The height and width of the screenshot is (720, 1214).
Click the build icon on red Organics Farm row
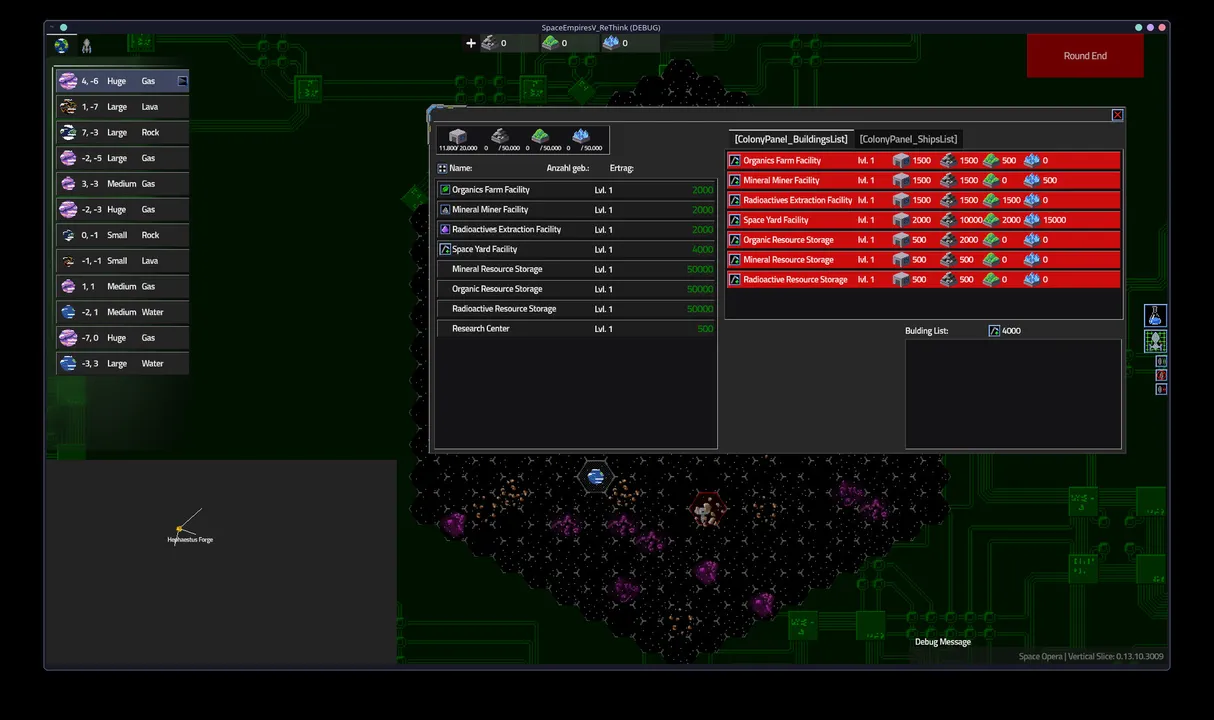pyautogui.click(x=735, y=160)
